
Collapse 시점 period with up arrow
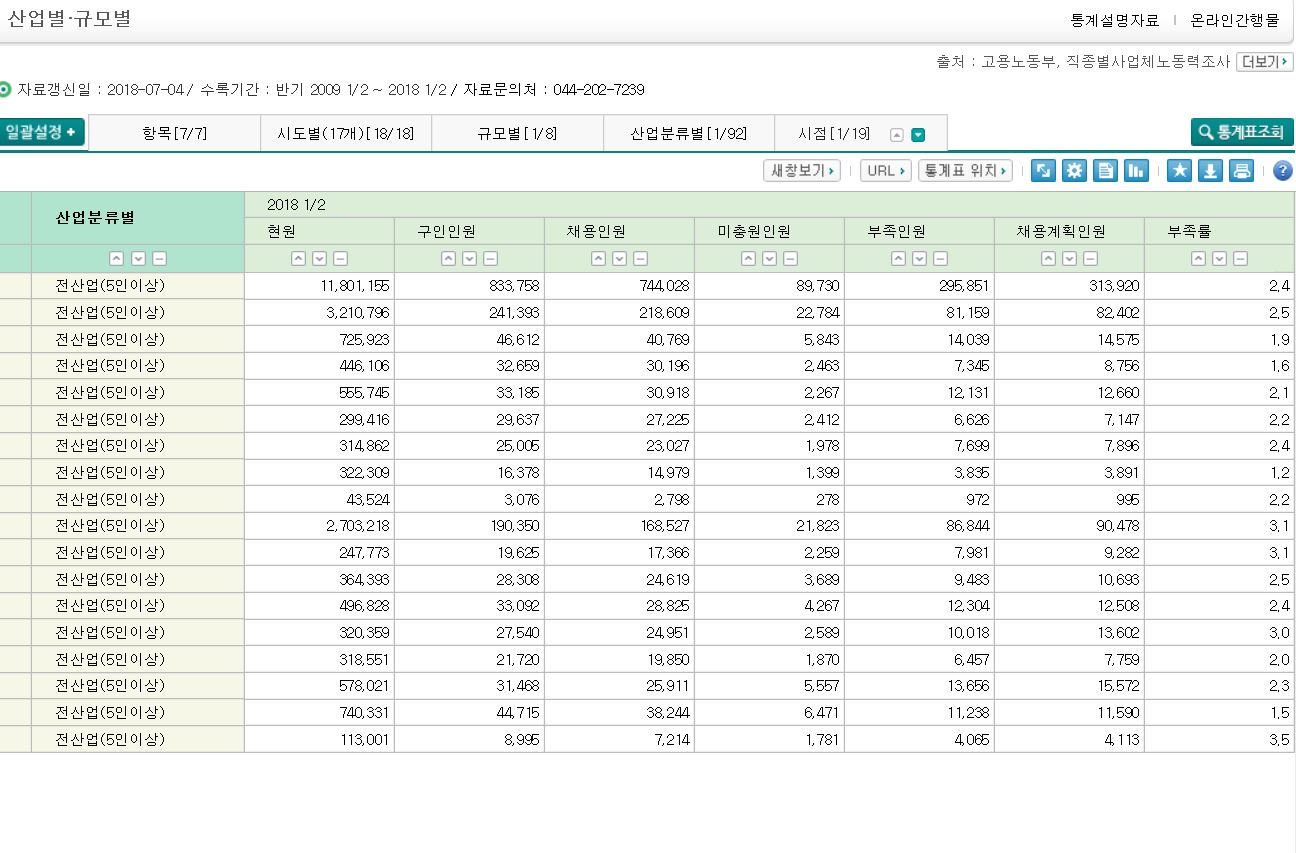pos(897,135)
